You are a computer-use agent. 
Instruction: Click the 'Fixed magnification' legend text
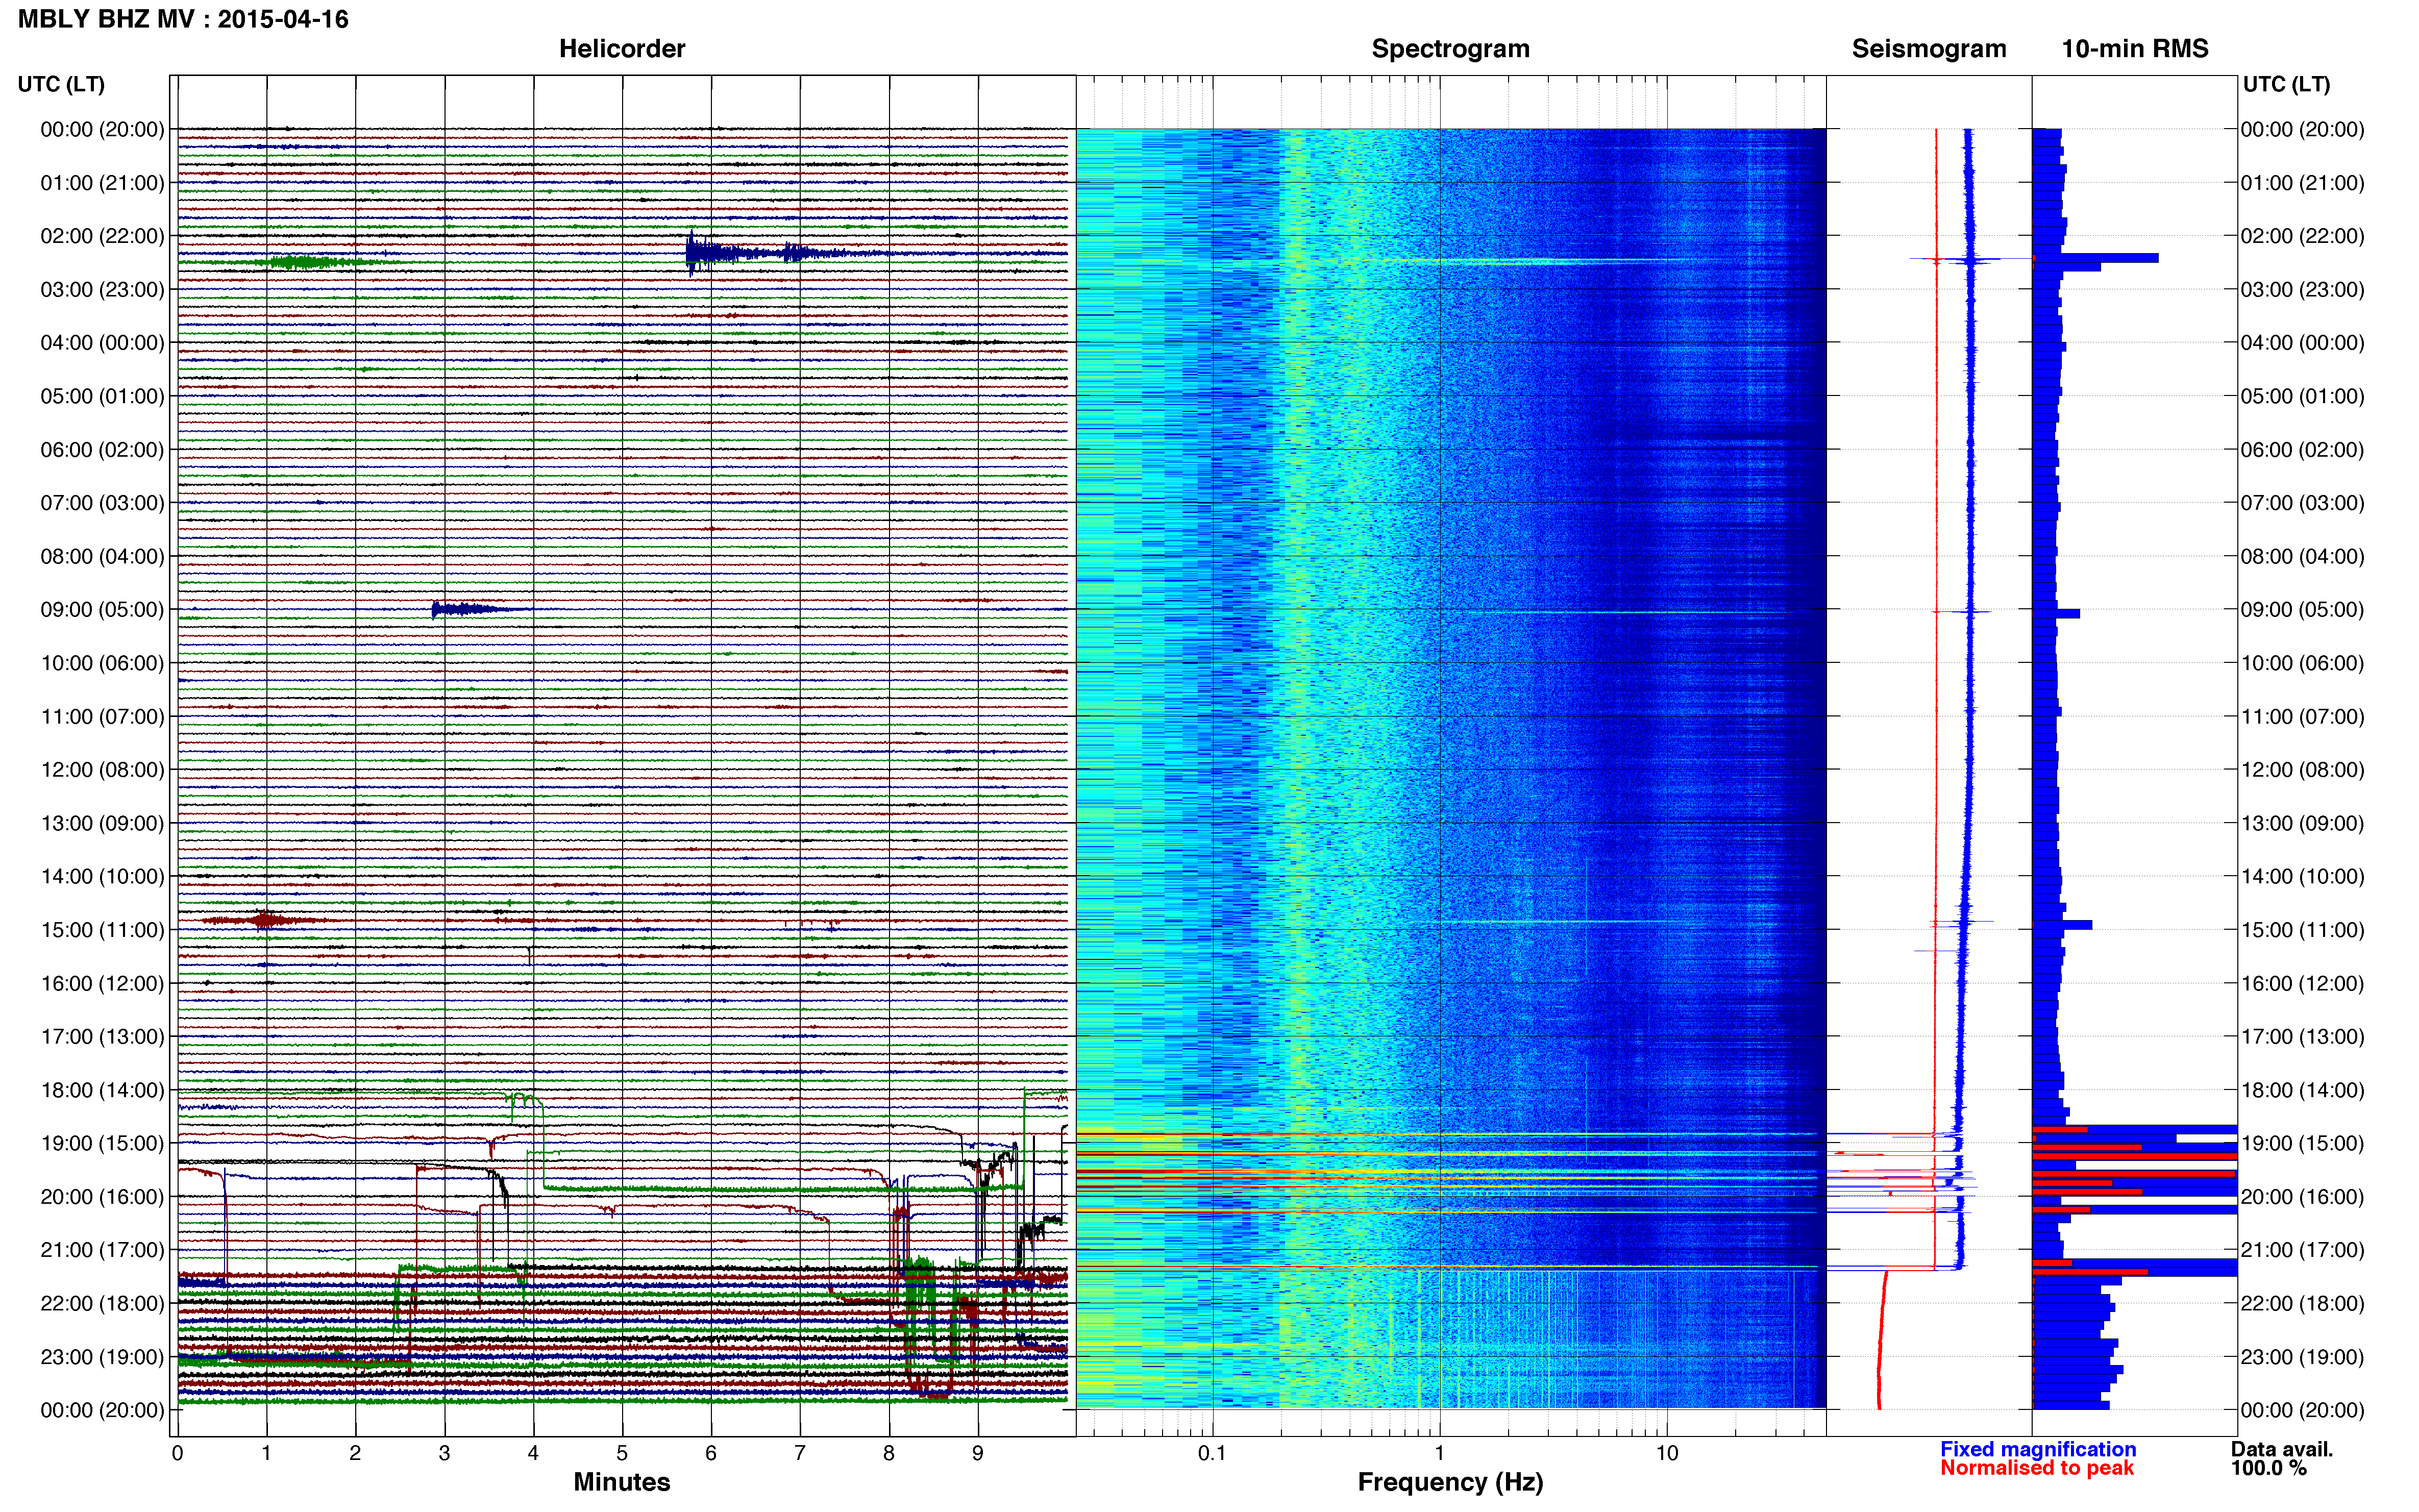2037,1449
